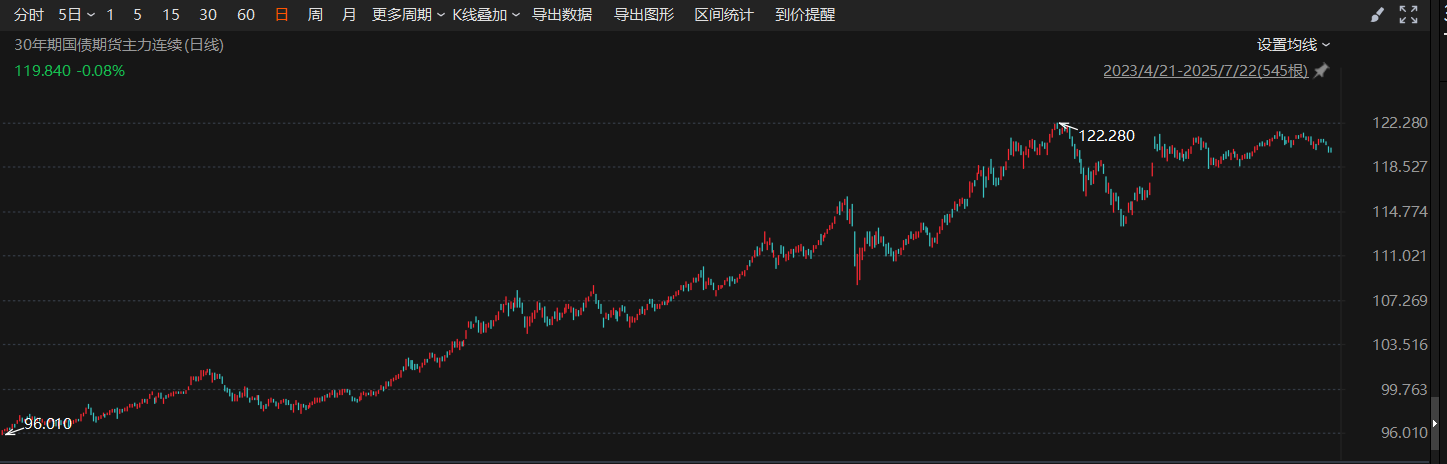
Task: Select the 1 minute period
Action: 110,15
